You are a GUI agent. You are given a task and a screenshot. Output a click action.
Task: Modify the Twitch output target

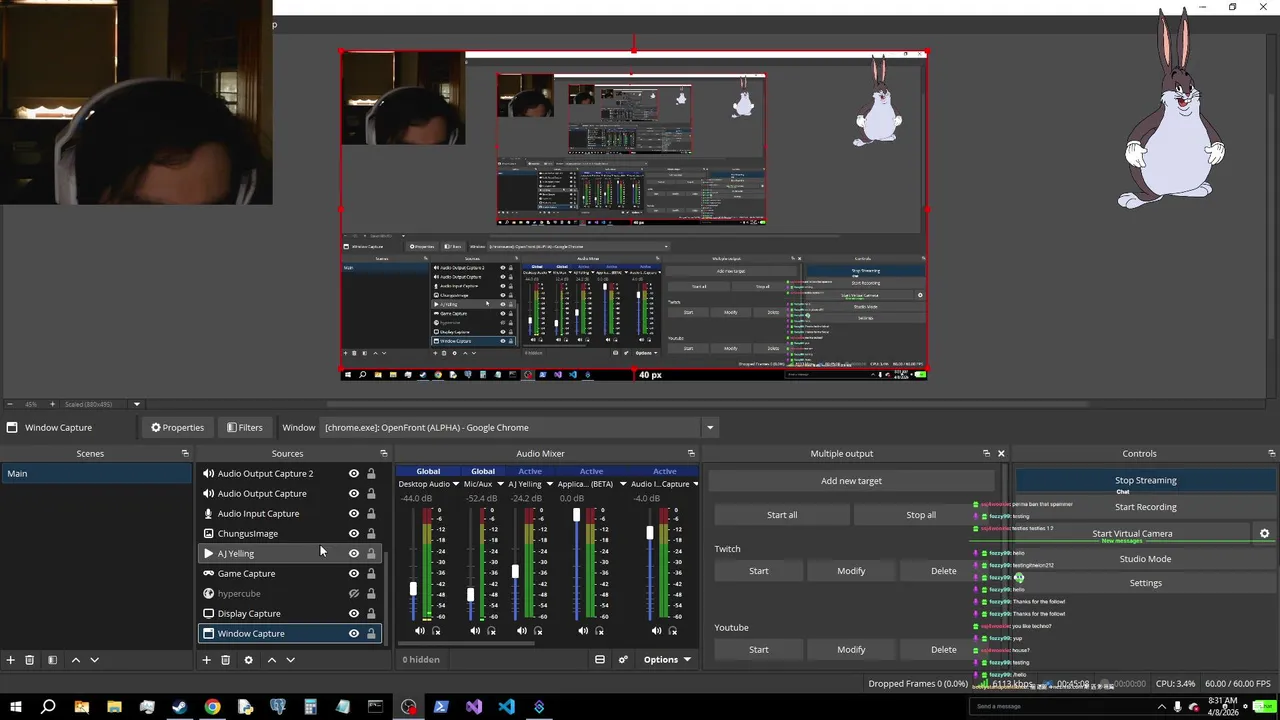(851, 571)
